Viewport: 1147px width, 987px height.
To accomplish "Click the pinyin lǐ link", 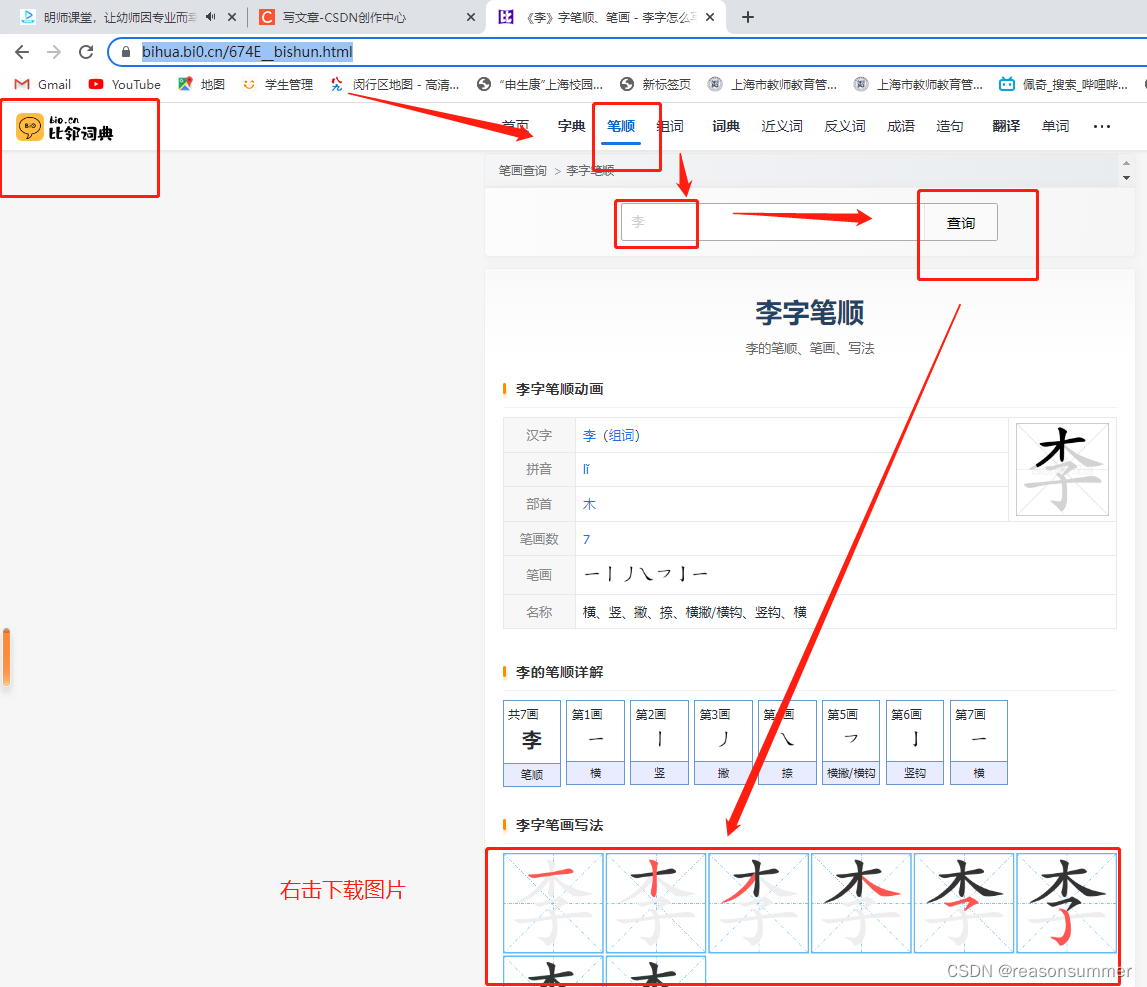I will [586, 469].
